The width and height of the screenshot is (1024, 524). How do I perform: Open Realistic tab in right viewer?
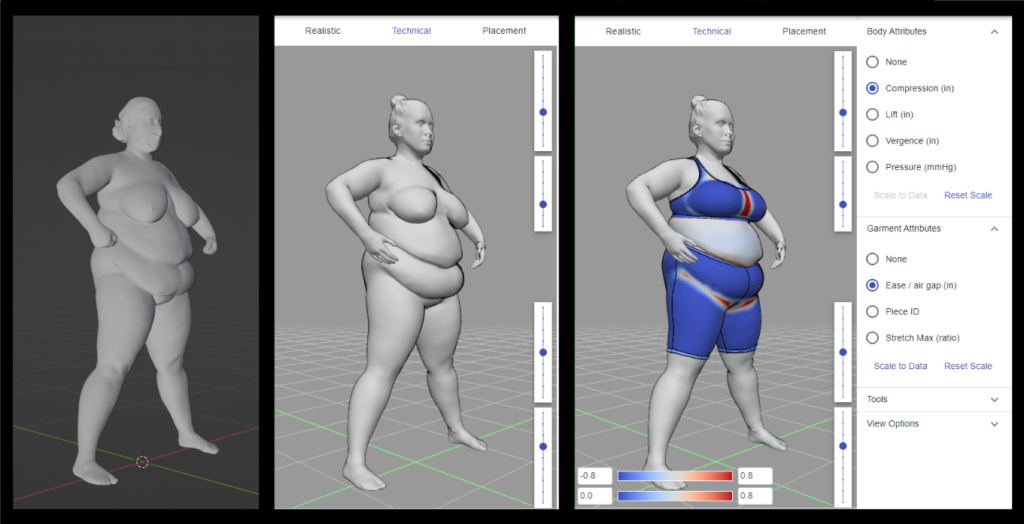coord(623,31)
